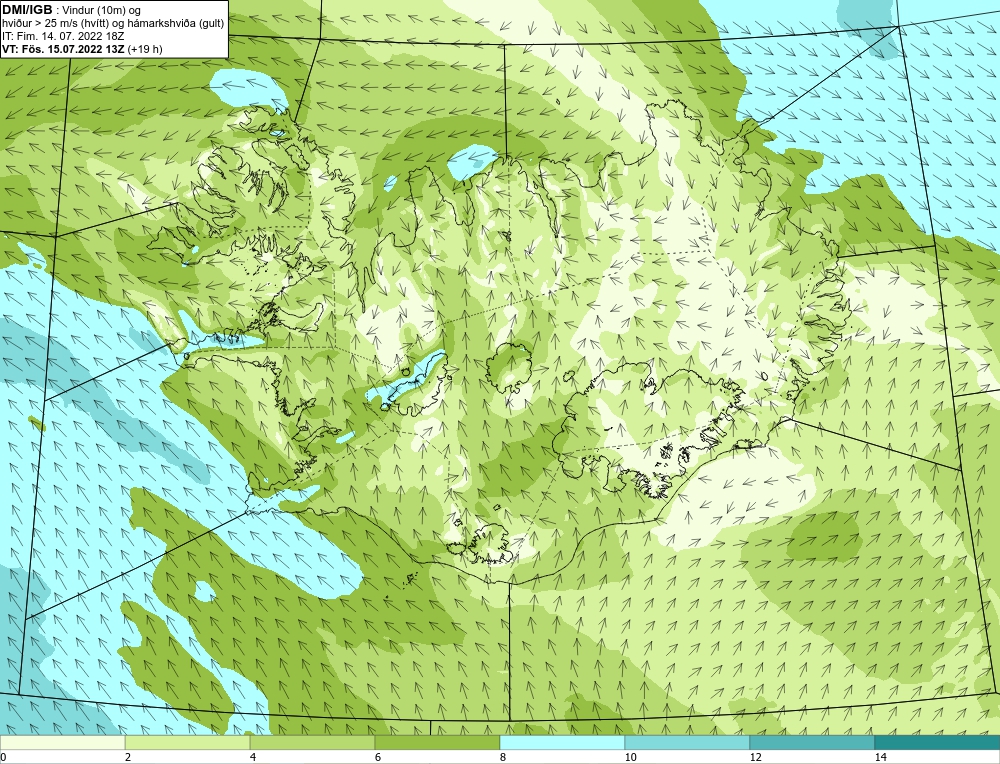Screen dimensions: 1000x764
Task: Click the legend label '8'
Action: (x=503, y=757)
